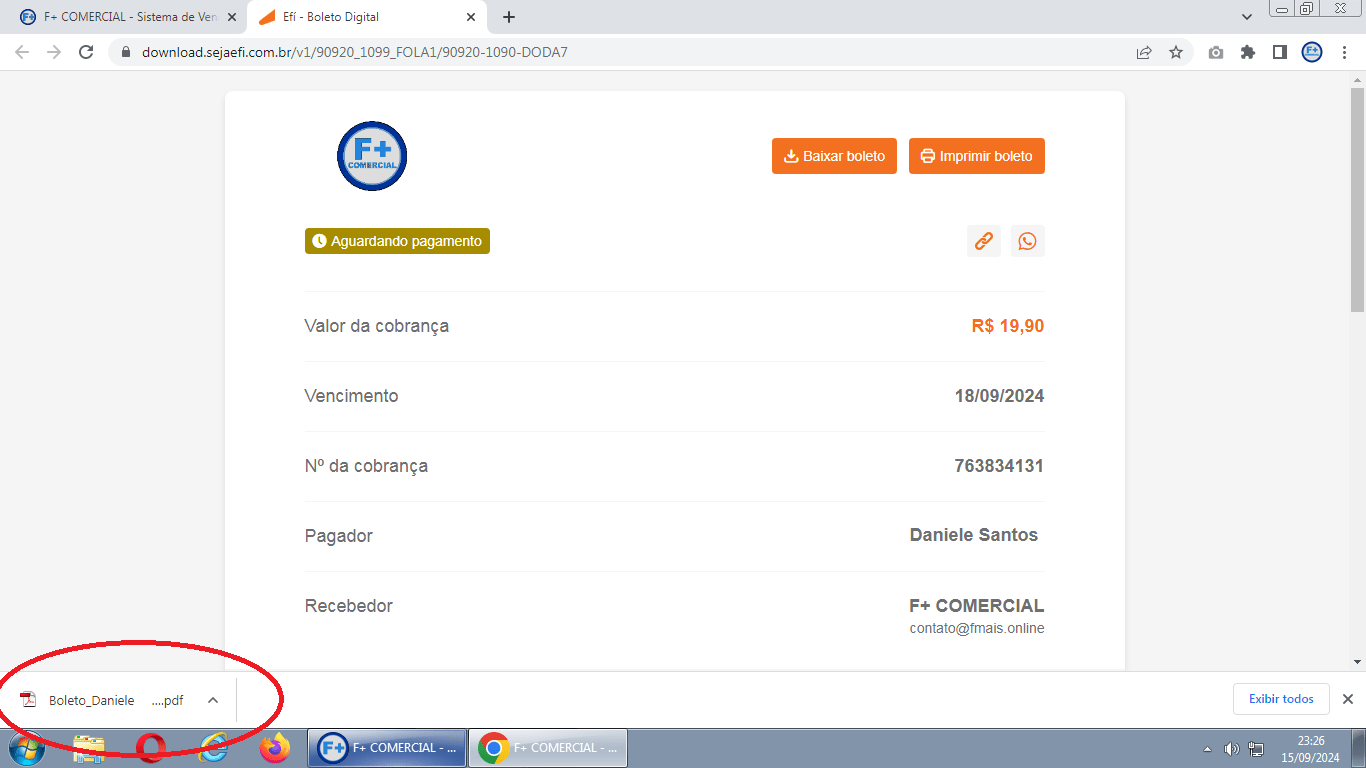Copy boleto link via chain icon
The width and height of the screenshot is (1366, 768).
pos(984,241)
